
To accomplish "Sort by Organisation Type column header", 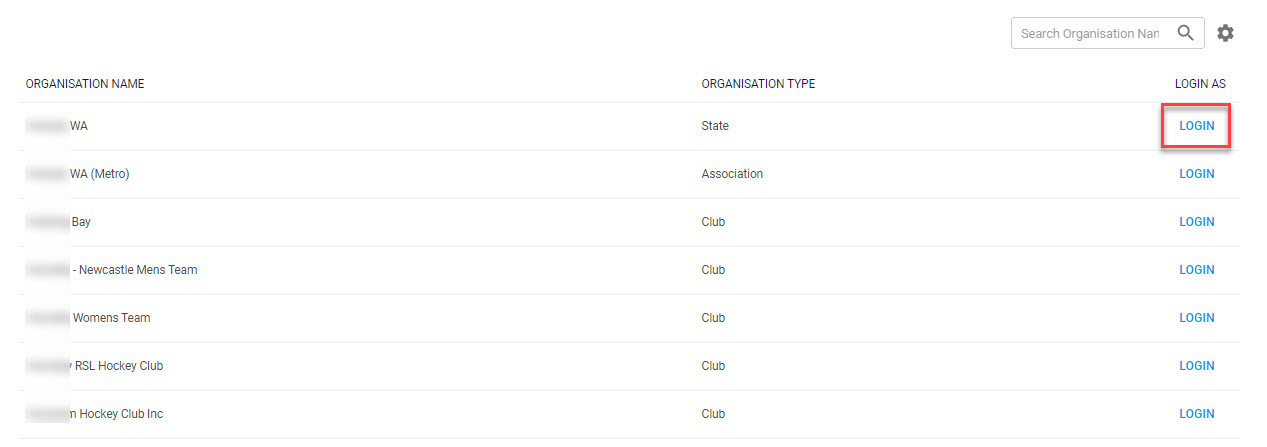I will pyautogui.click(x=758, y=84).
